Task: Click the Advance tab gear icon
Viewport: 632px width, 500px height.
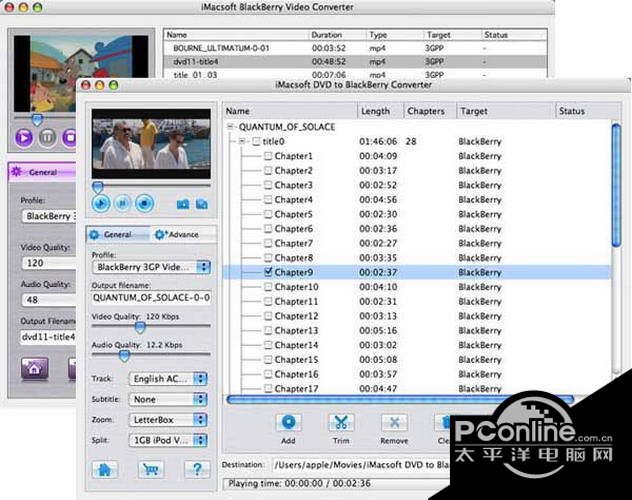Action: click(x=160, y=235)
